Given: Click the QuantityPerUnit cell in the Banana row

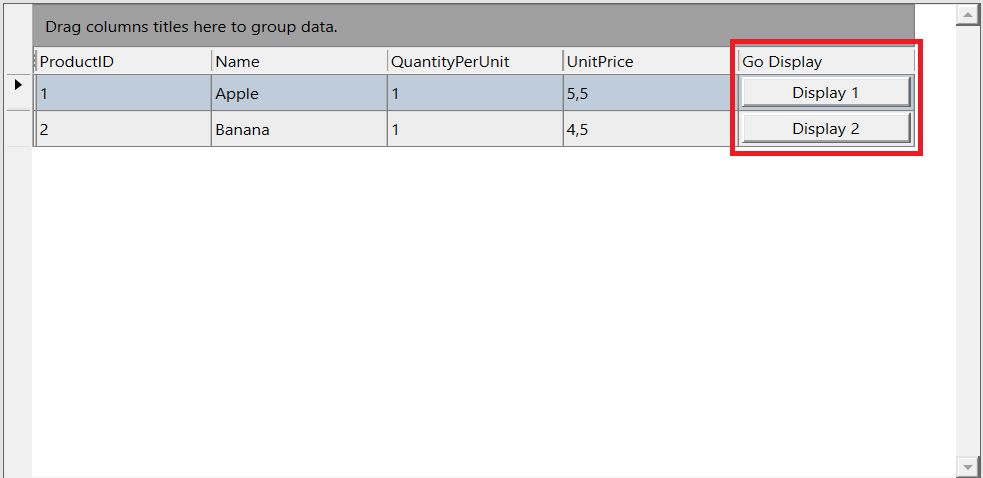Looking at the screenshot, I should (x=475, y=130).
